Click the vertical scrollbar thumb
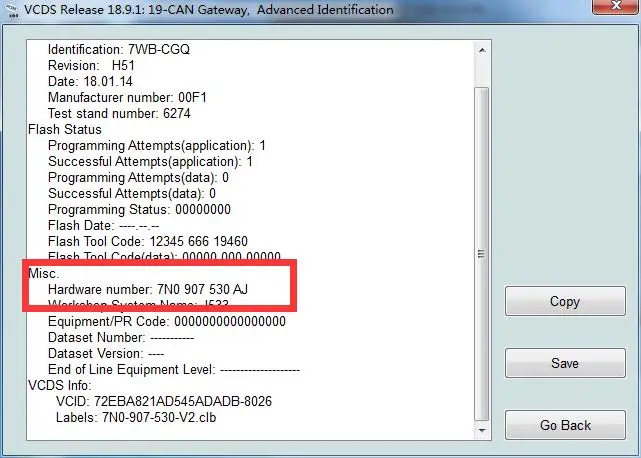The height and width of the screenshot is (458, 641). pyautogui.click(x=482, y=254)
